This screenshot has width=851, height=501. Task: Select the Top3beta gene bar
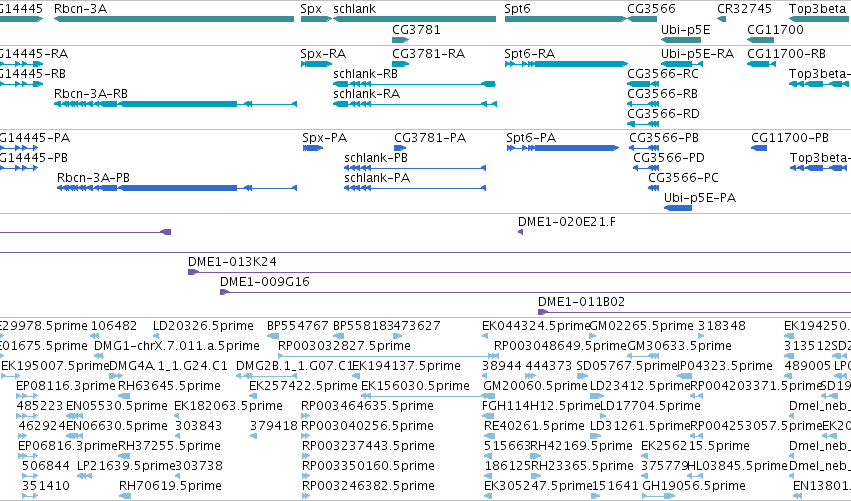[x=820, y=19]
